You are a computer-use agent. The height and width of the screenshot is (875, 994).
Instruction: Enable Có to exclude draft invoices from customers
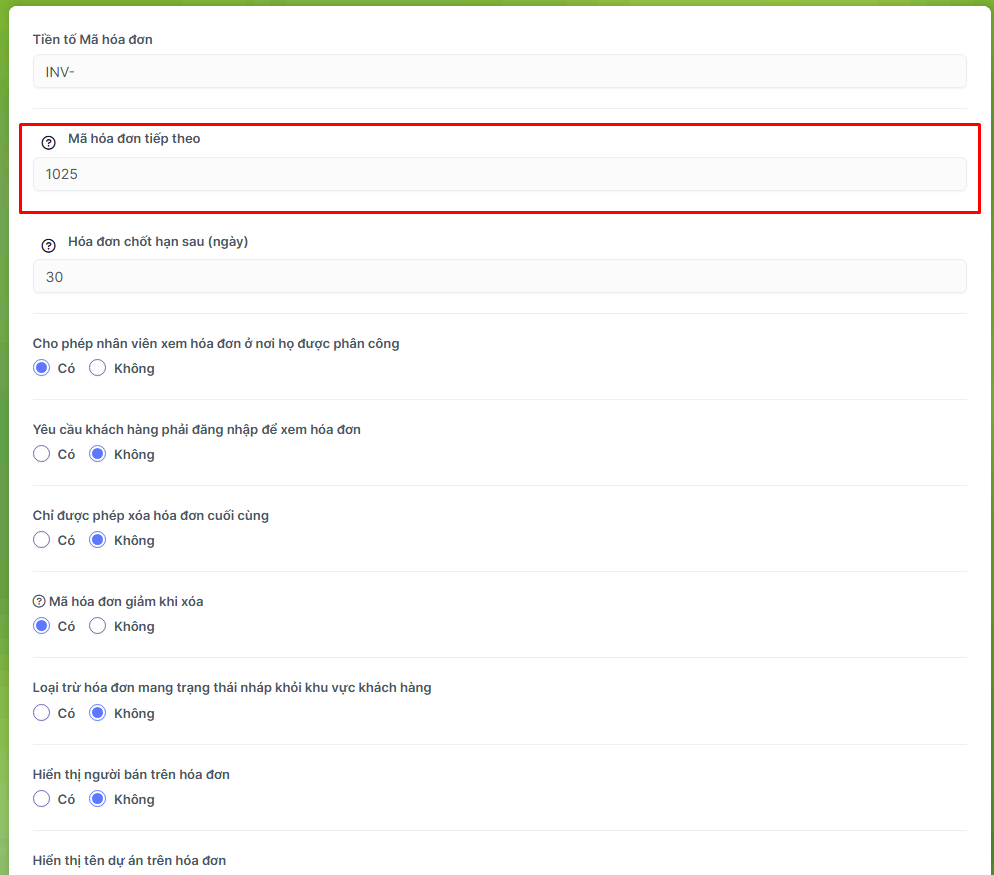(42, 713)
